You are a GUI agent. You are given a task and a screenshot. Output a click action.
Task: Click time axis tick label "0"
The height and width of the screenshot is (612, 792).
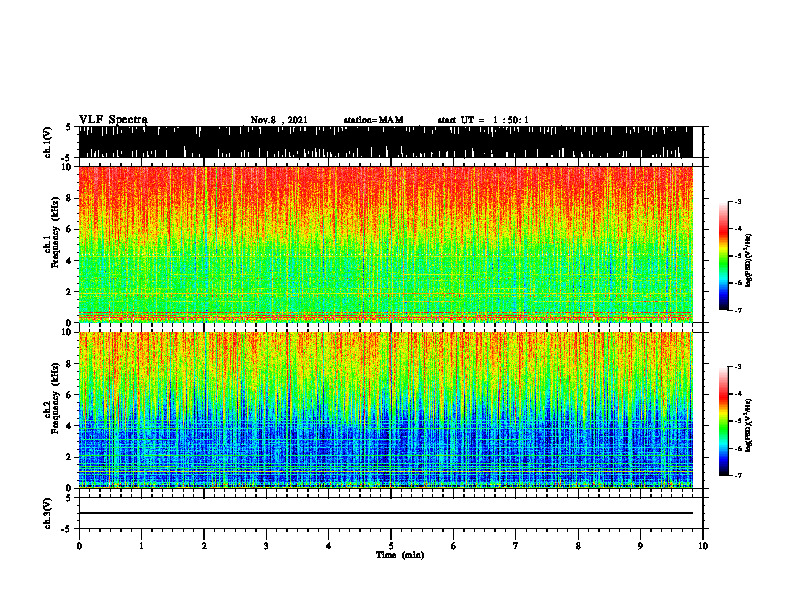79,546
